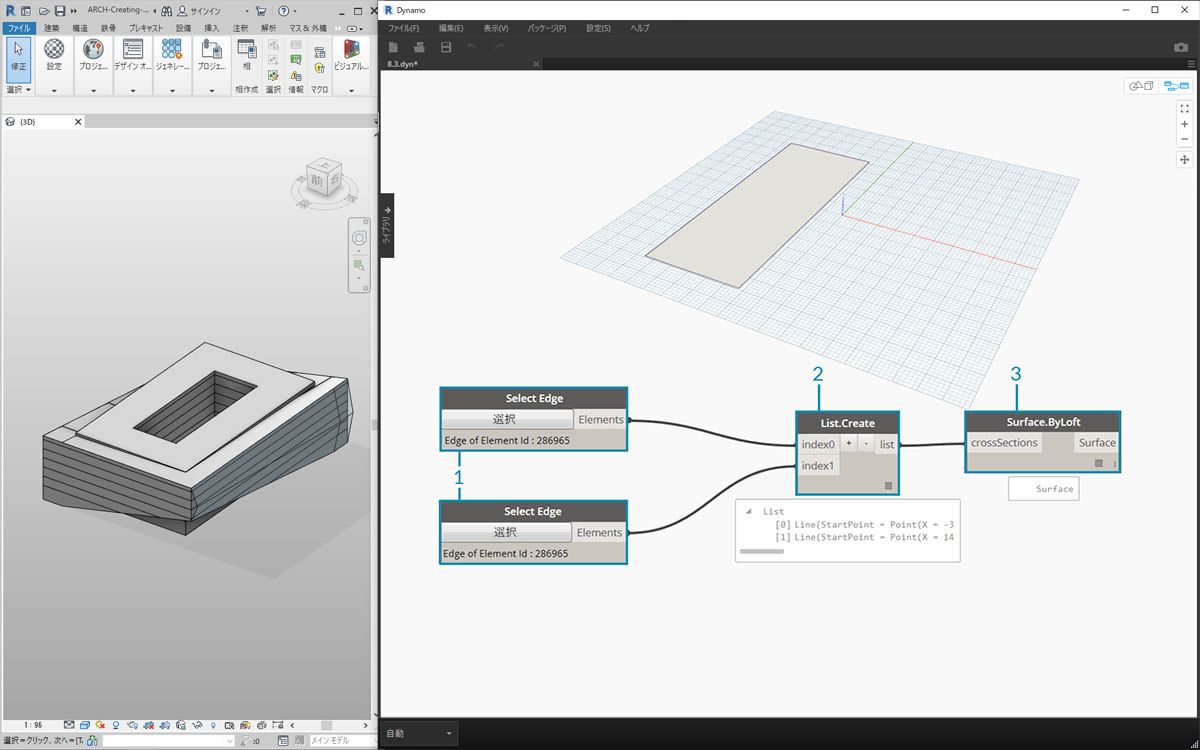
Task: Save the Revit project with the disk icon
Action: coord(59,10)
